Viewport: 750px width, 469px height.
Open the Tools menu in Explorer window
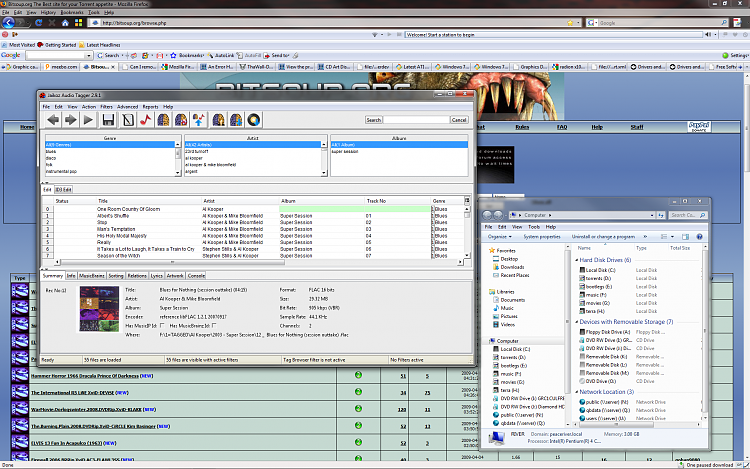(534, 227)
